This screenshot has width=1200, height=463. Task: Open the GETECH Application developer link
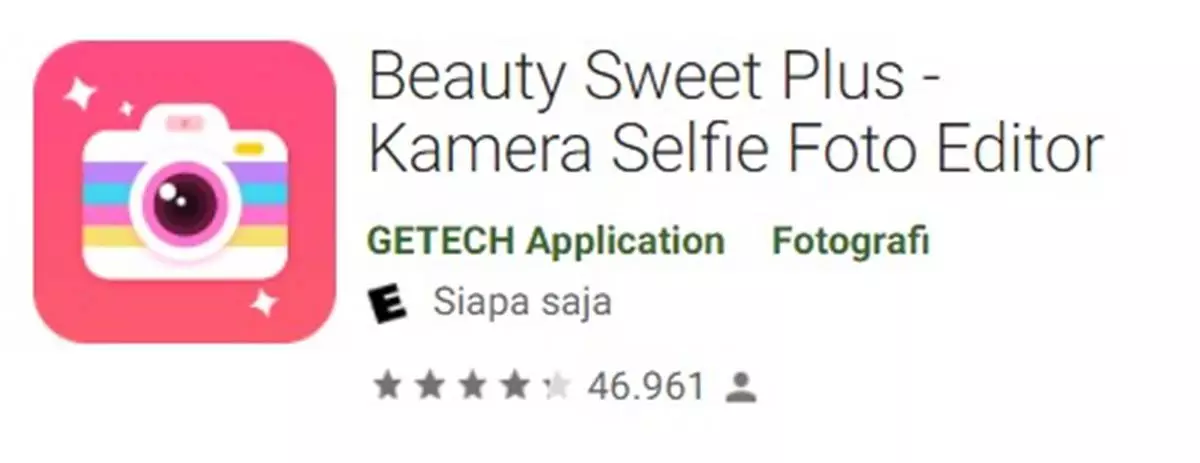[546, 241]
